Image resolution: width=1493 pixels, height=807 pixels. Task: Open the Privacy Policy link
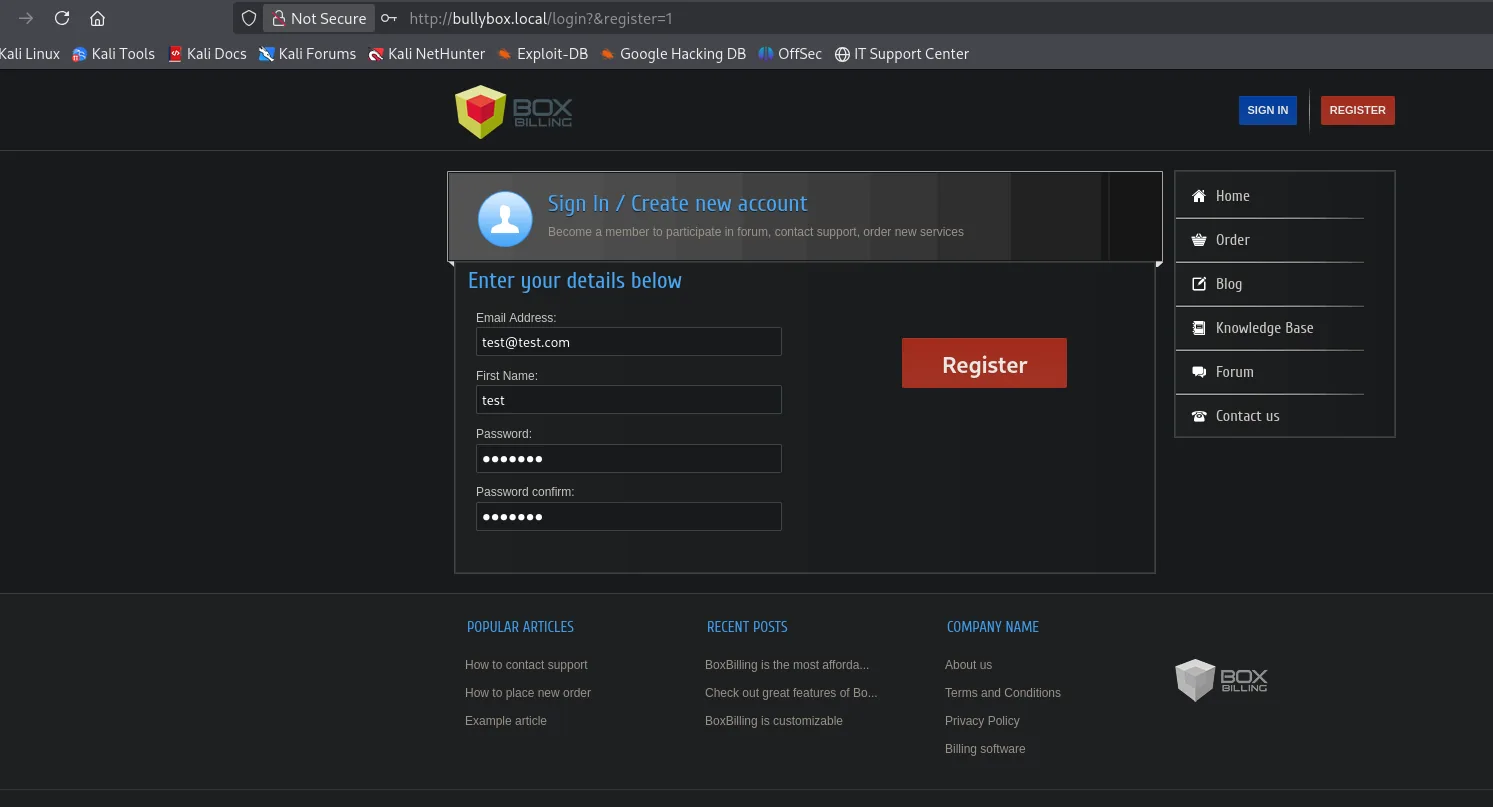982,721
